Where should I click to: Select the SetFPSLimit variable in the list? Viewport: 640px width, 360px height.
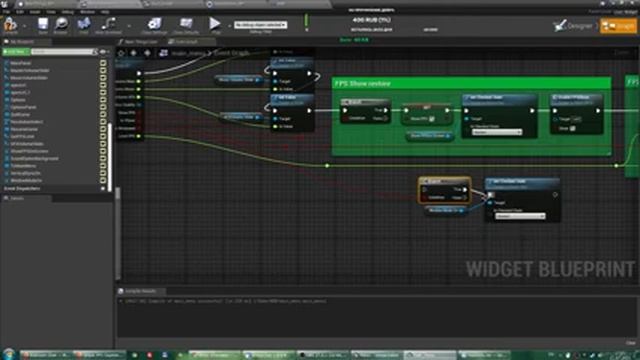[x=22, y=136]
